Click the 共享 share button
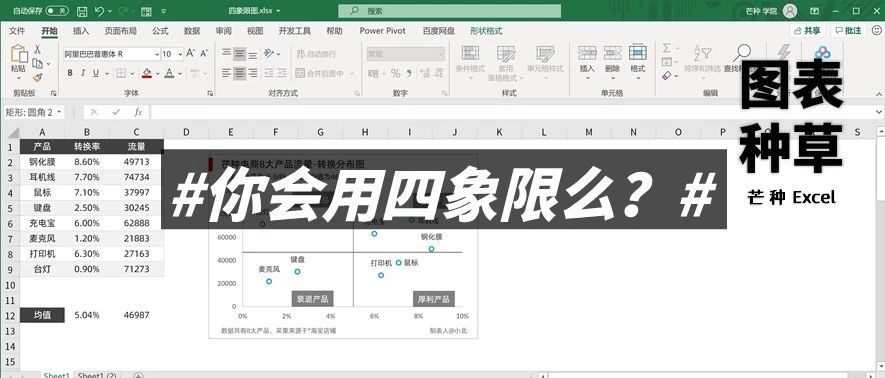The width and height of the screenshot is (885, 378). tap(808, 31)
